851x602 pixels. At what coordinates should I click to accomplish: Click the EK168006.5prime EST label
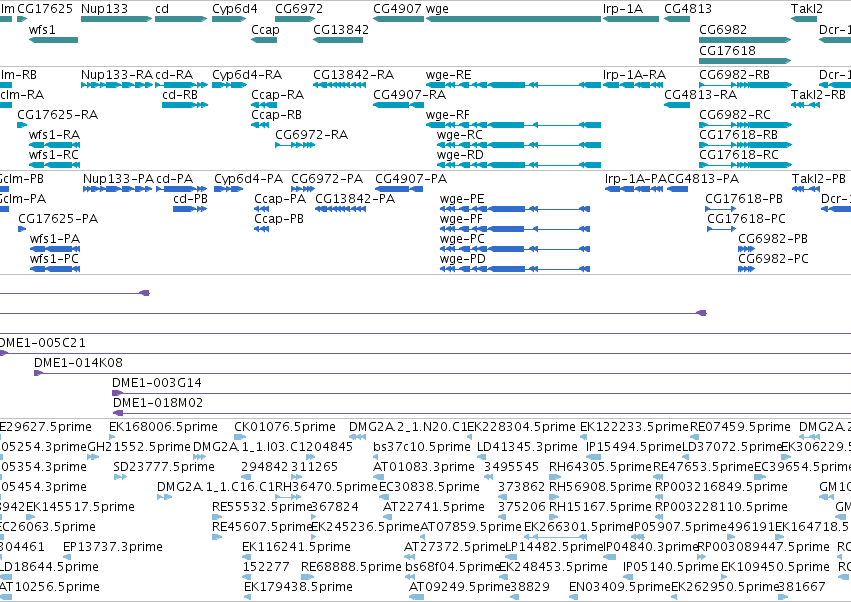pos(163,427)
